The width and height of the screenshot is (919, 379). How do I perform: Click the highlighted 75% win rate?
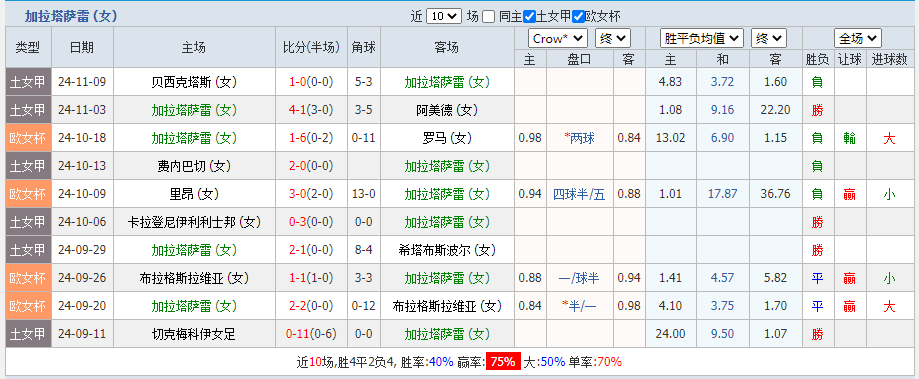[x=502, y=362]
